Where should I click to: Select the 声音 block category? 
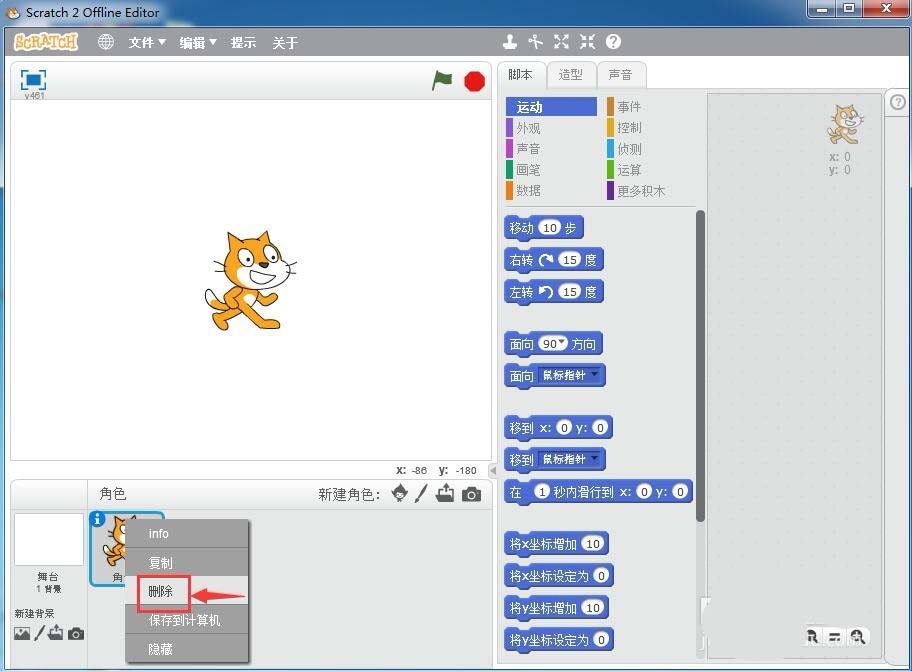click(551, 149)
